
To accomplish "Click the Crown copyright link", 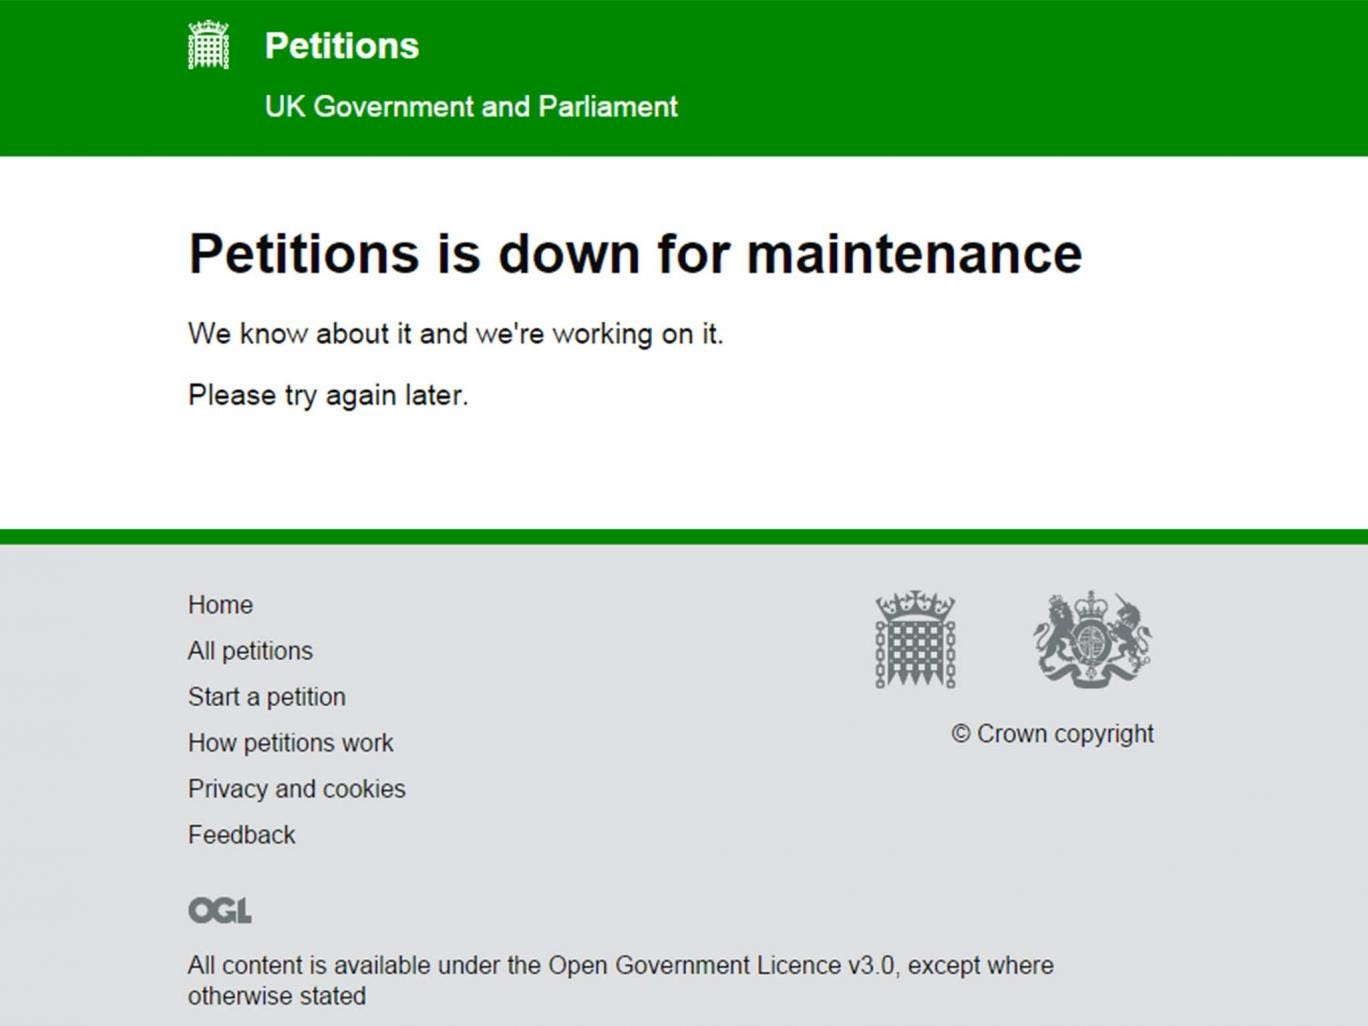I will [1052, 734].
